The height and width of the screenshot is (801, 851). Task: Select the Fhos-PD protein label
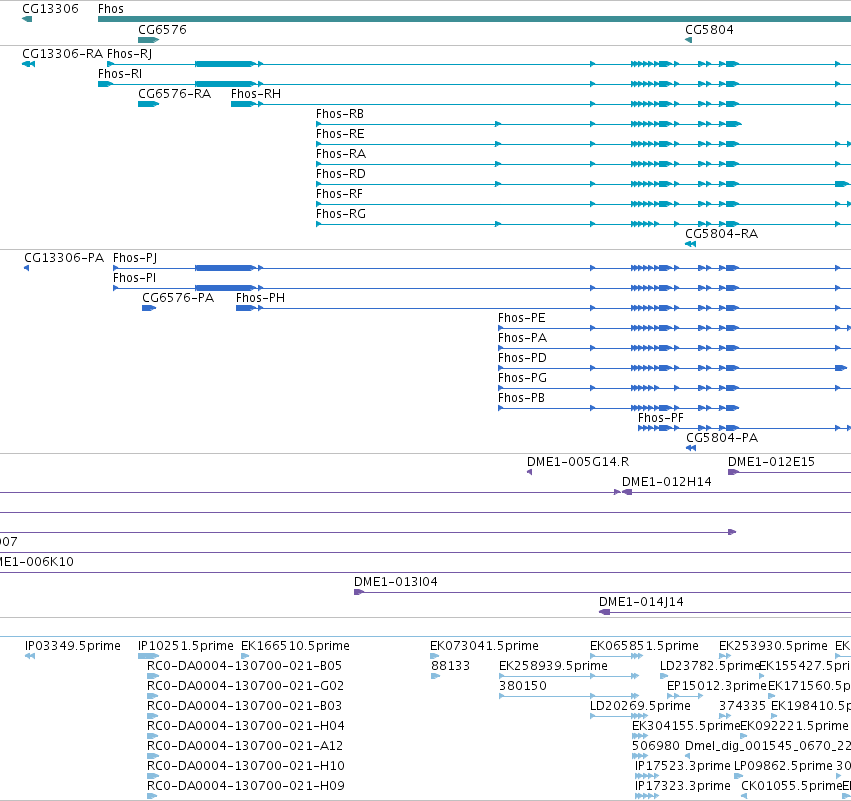coord(522,358)
